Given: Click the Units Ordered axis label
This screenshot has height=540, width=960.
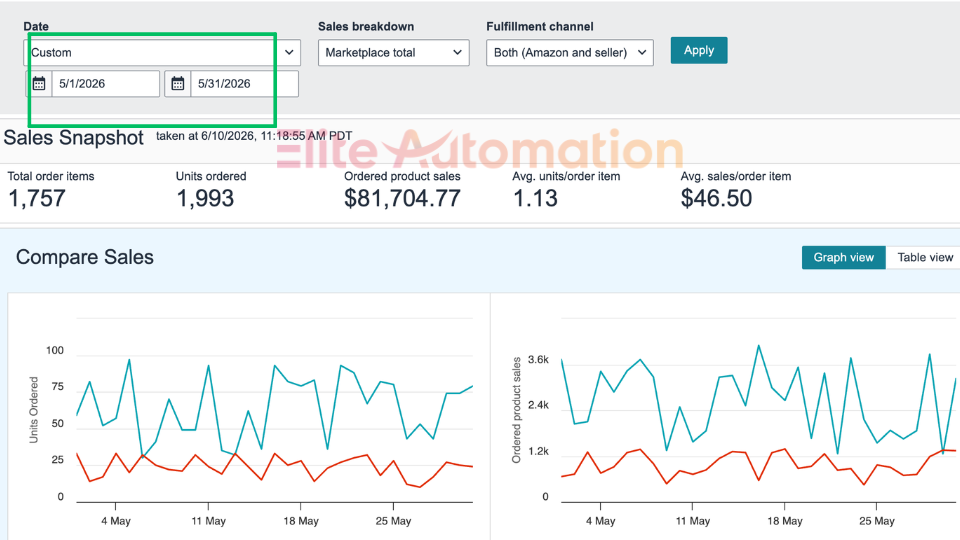Looking at the screenshot, I should tap(34, 410).
